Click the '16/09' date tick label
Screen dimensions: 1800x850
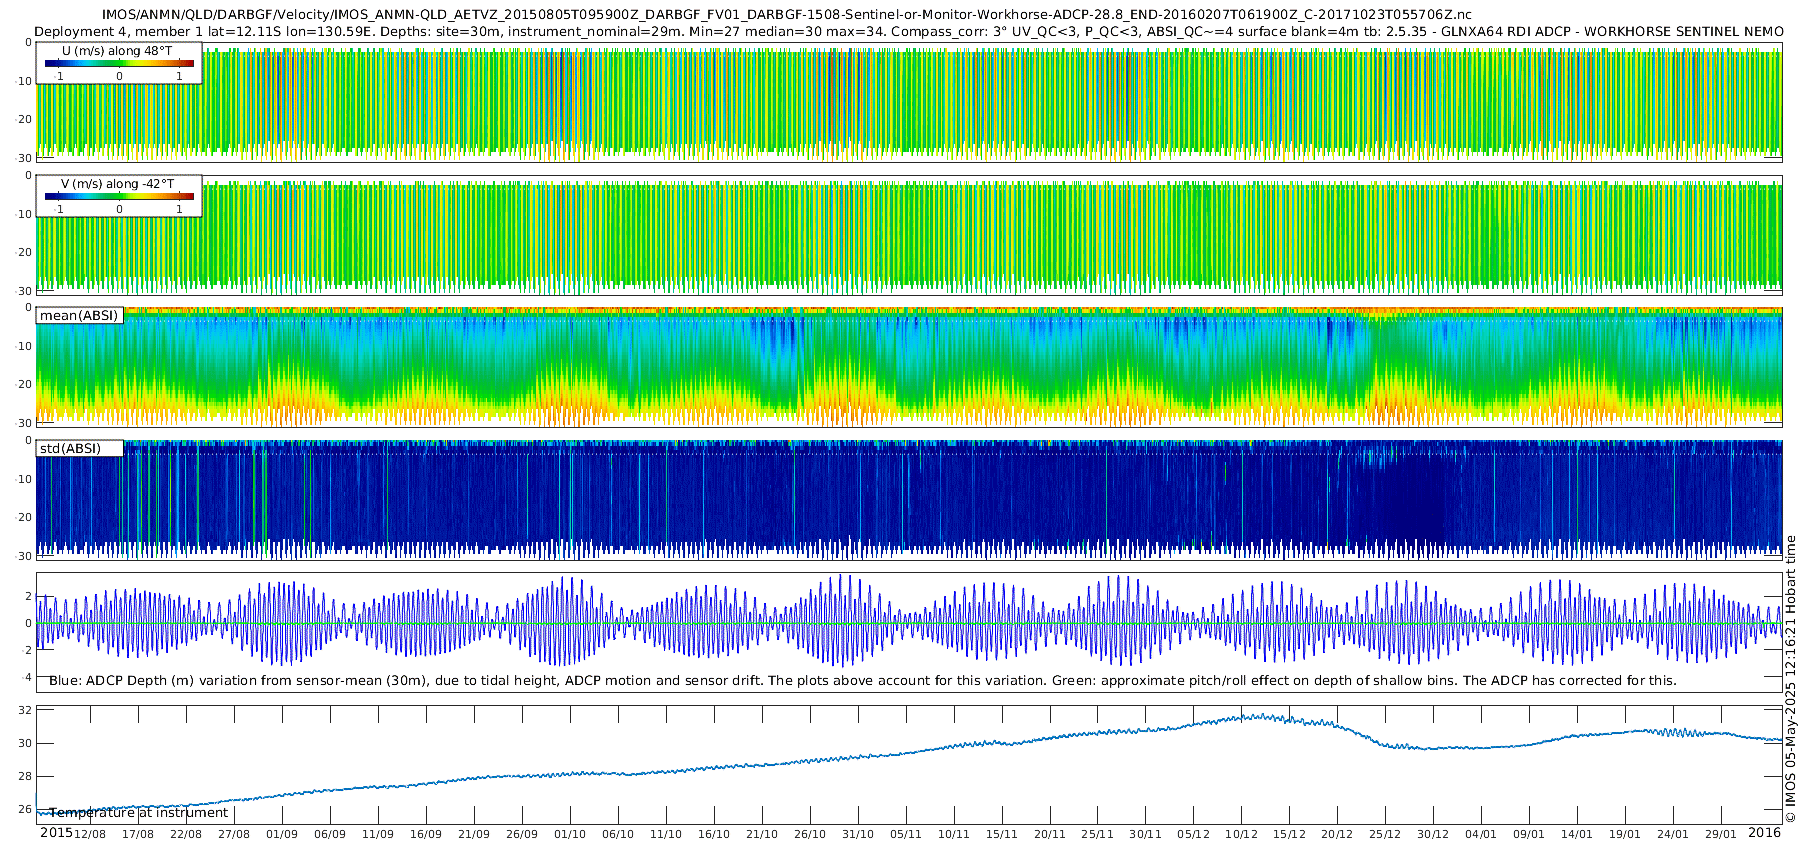[x=426, y=834]
